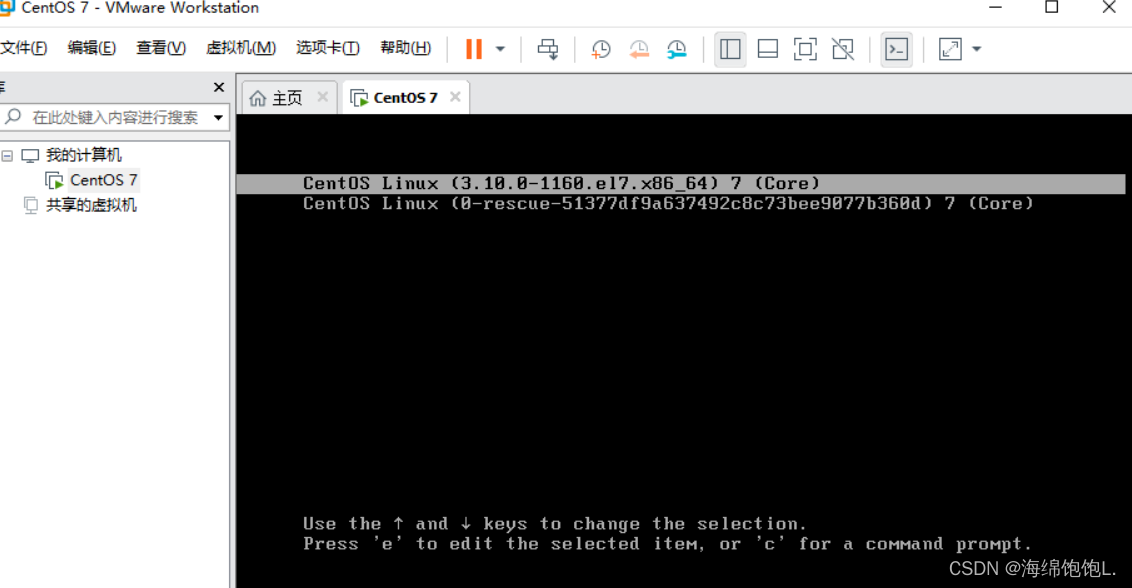1132x588 pixels.
Task: Close the library sidebar panel
Action: pyautogui.click(x=219, y=87)
